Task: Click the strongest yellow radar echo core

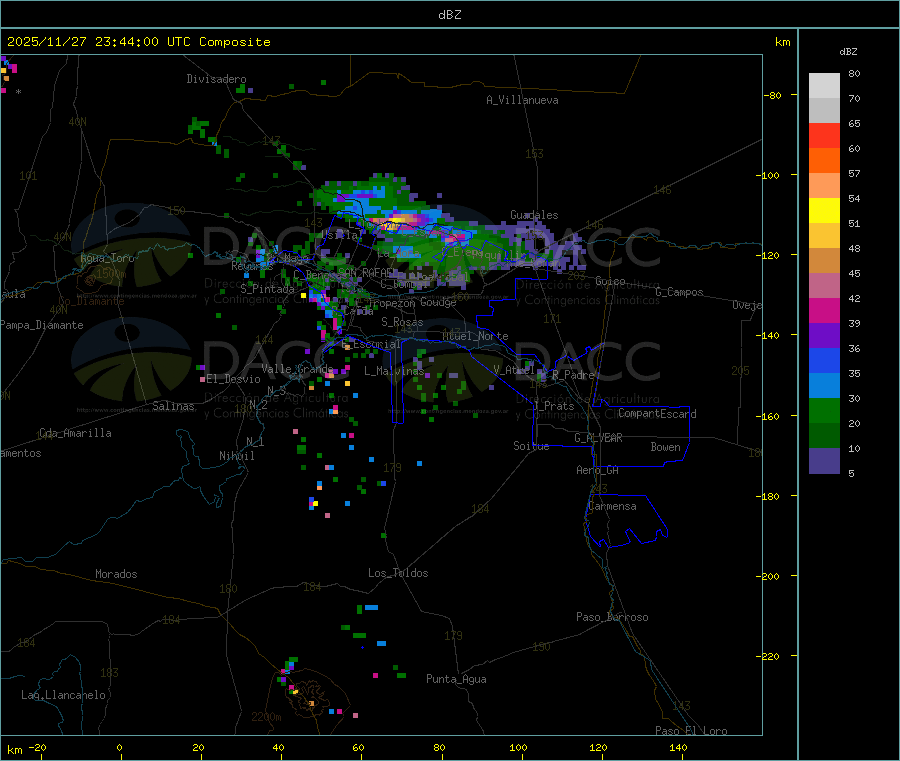Action: point(395,219)
